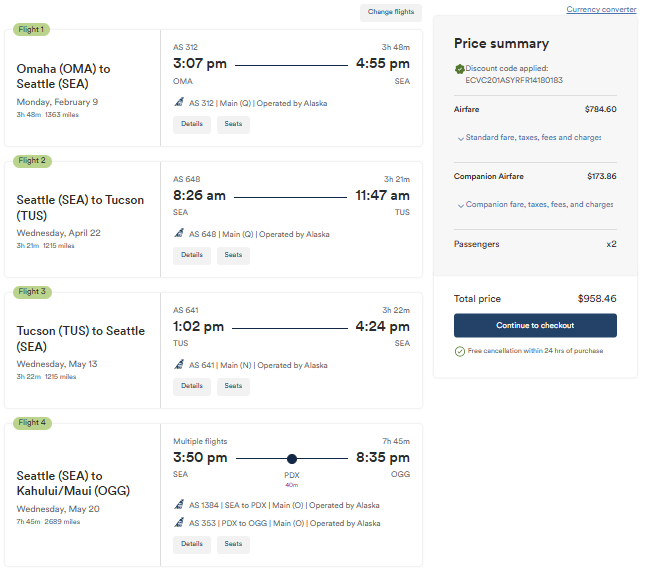Select Seats for the Seattle to Kahului flight
648x576 pixels.
233,544
